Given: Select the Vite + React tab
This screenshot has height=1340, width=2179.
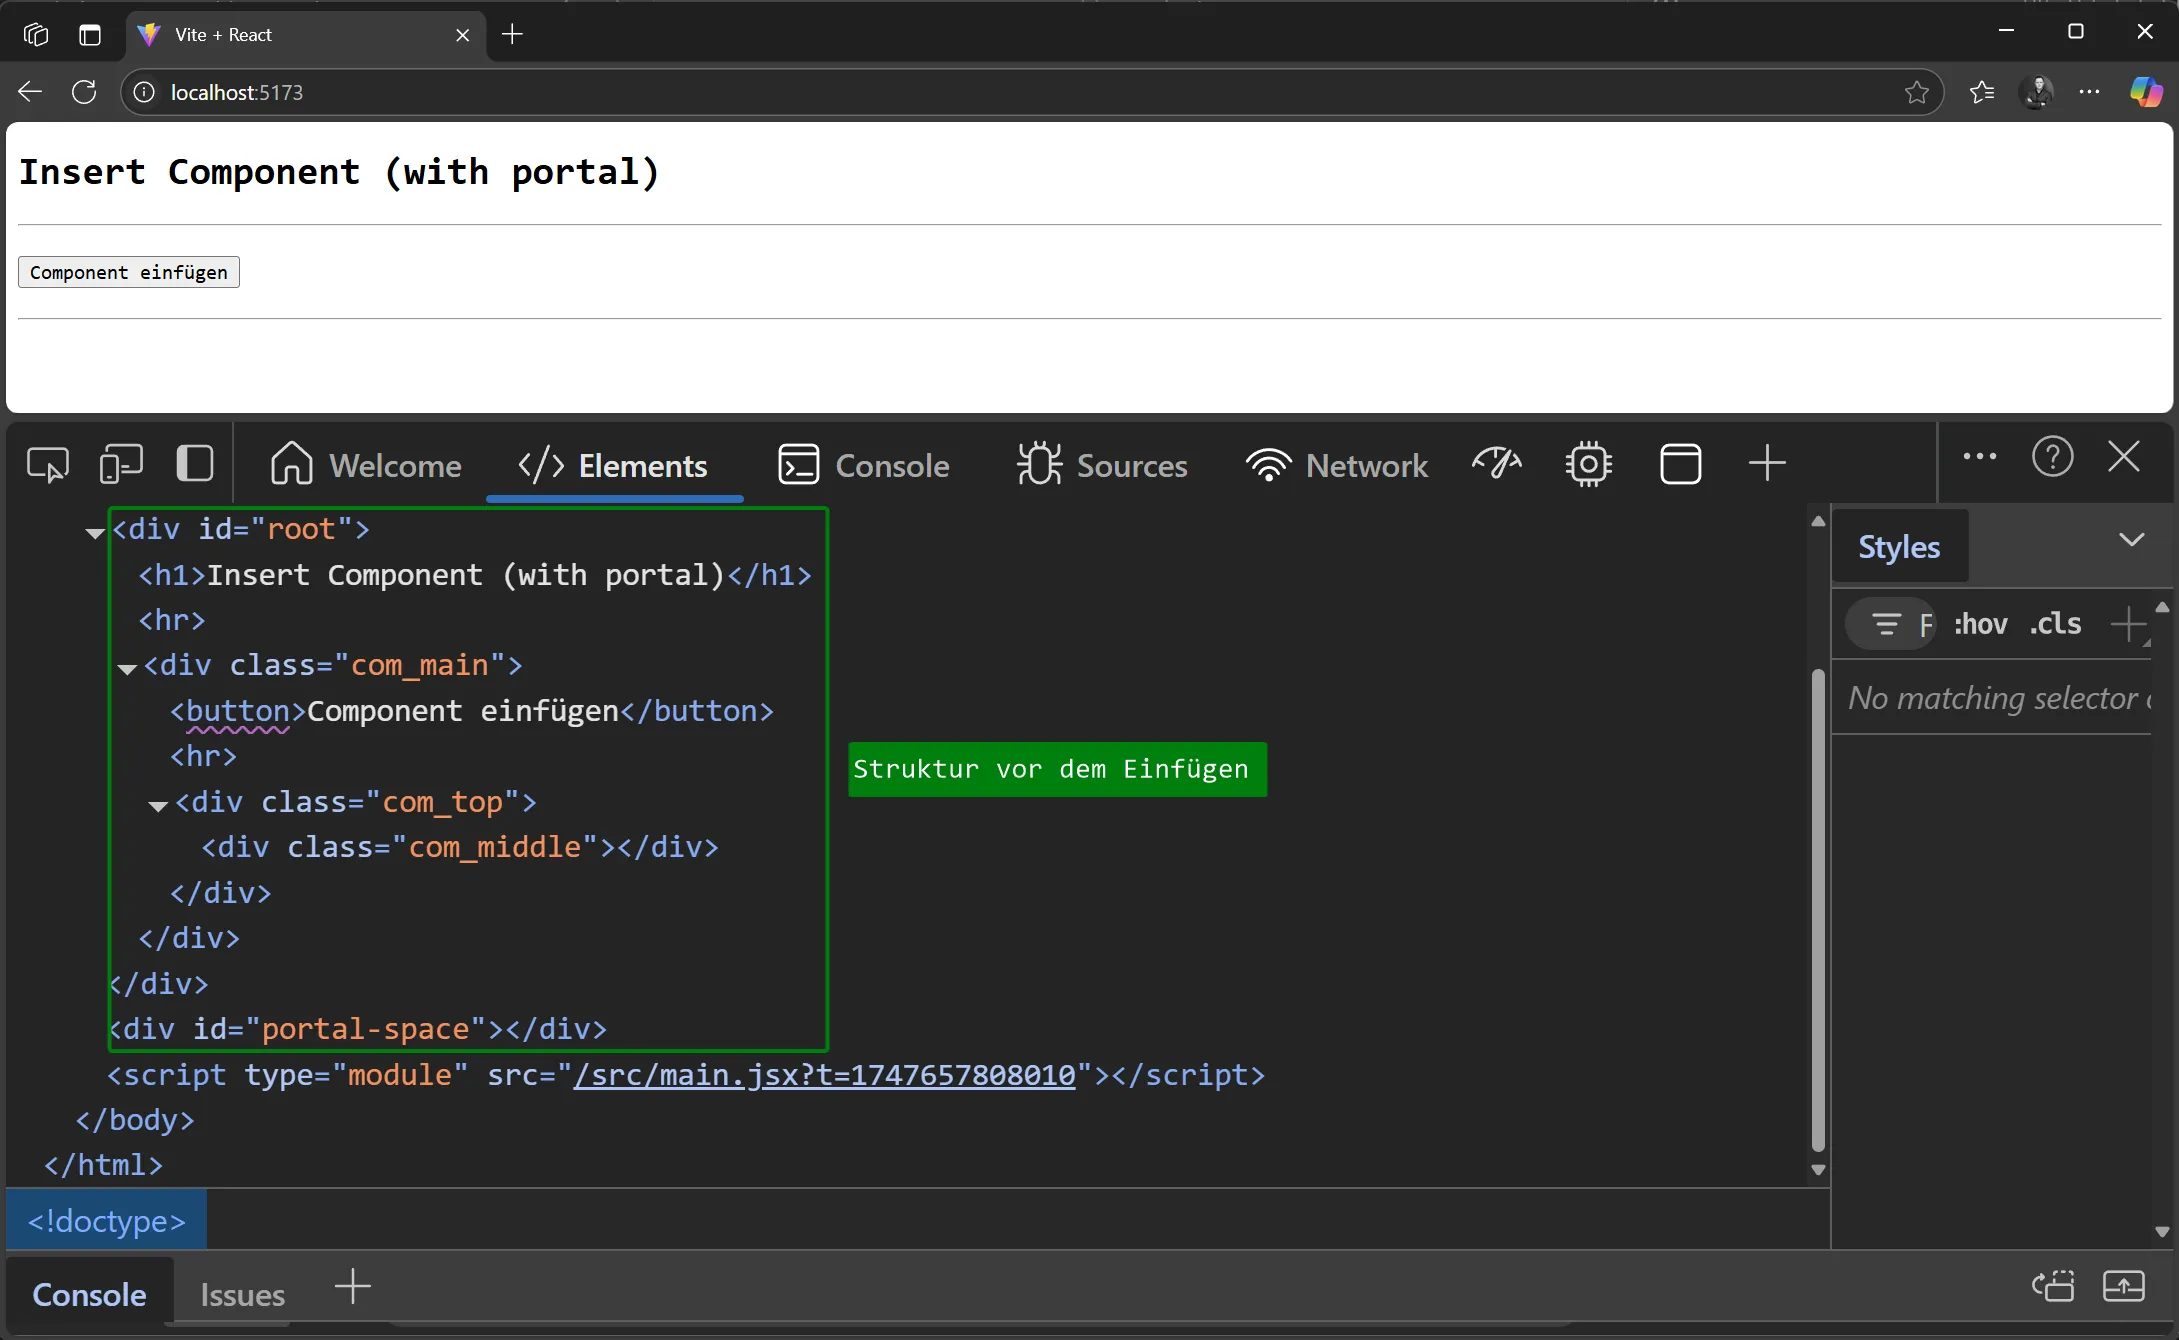Looking at the screenshot, I should pos(306,35).
